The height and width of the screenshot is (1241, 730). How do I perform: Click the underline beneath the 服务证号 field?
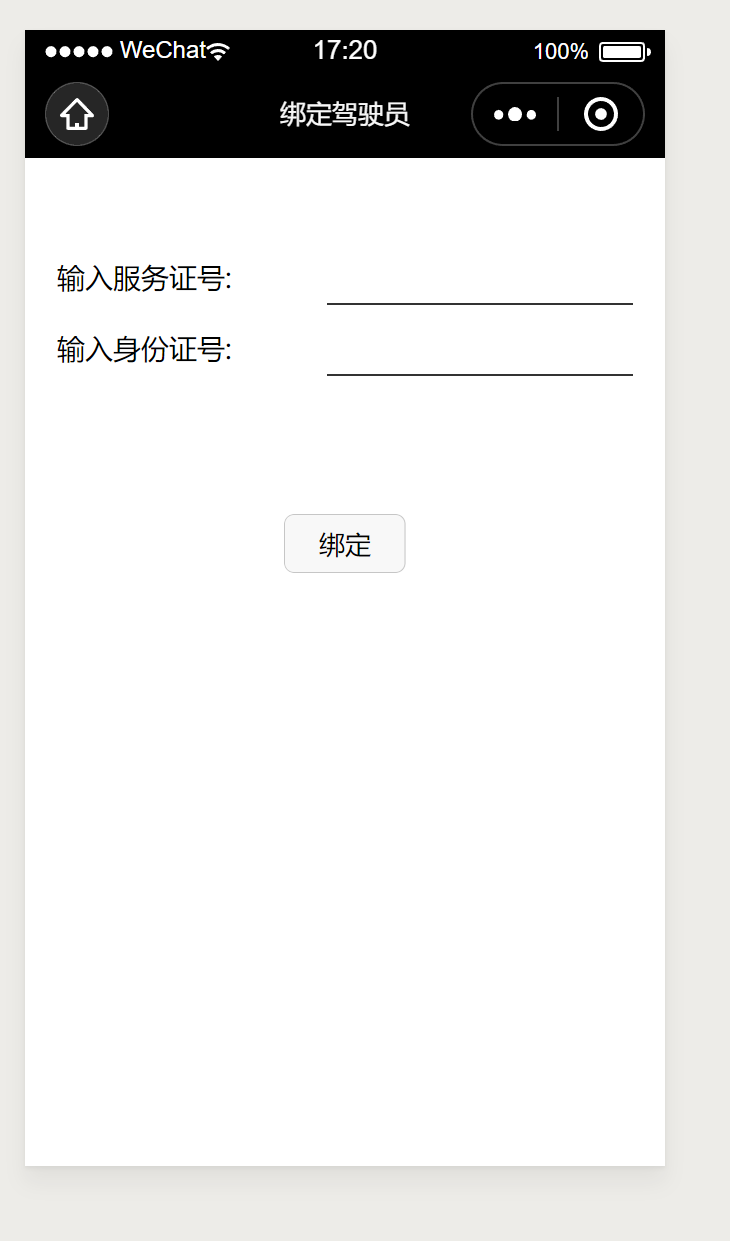pyautogui.click(x=480, y=303)
